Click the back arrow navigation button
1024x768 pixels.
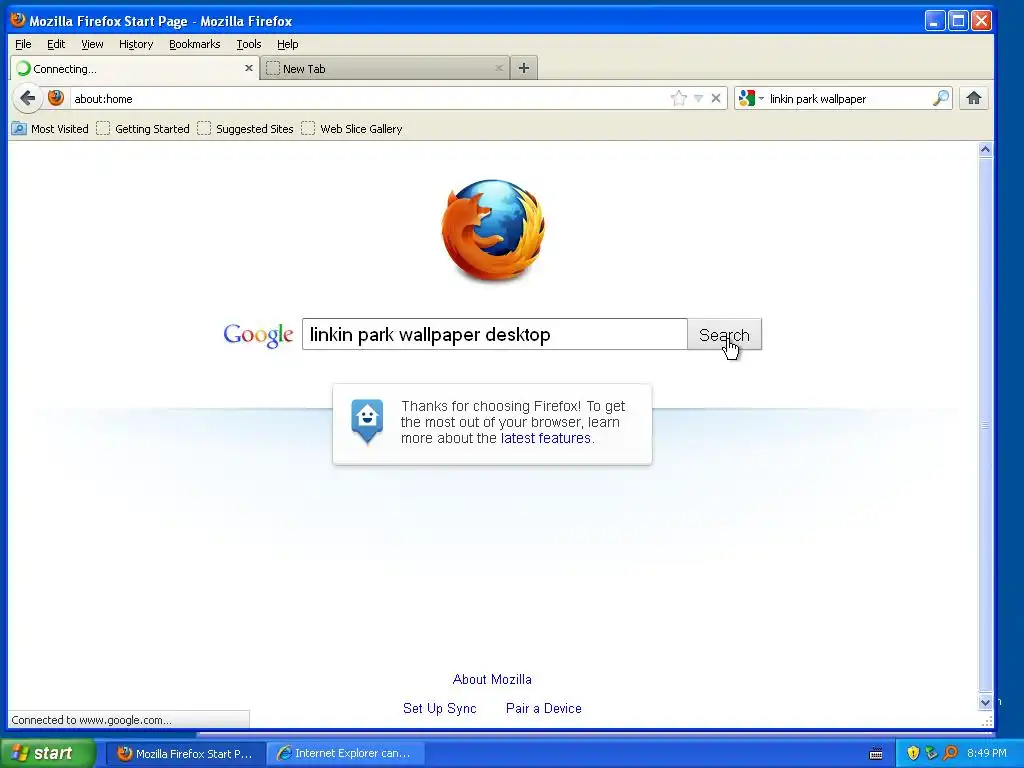[x=27, y=99]
